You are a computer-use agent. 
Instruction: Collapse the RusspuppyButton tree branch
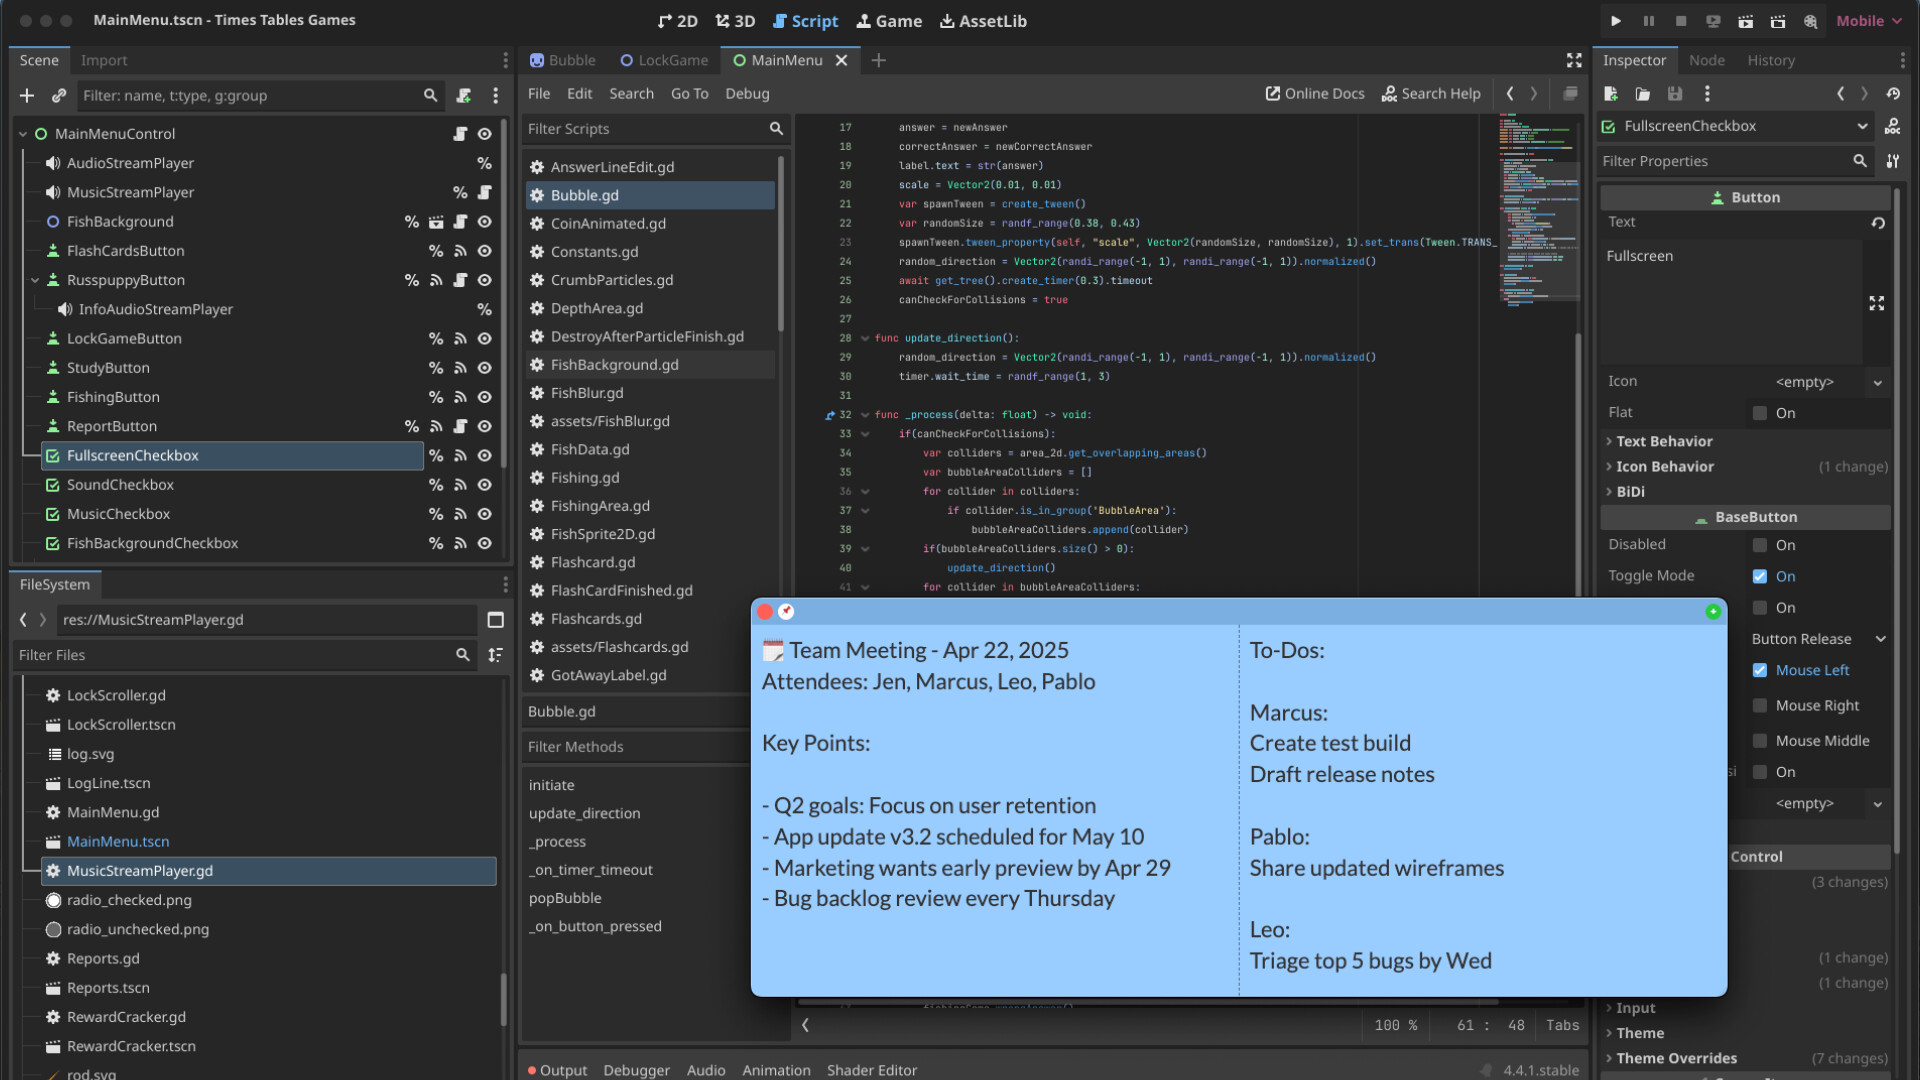34,280
